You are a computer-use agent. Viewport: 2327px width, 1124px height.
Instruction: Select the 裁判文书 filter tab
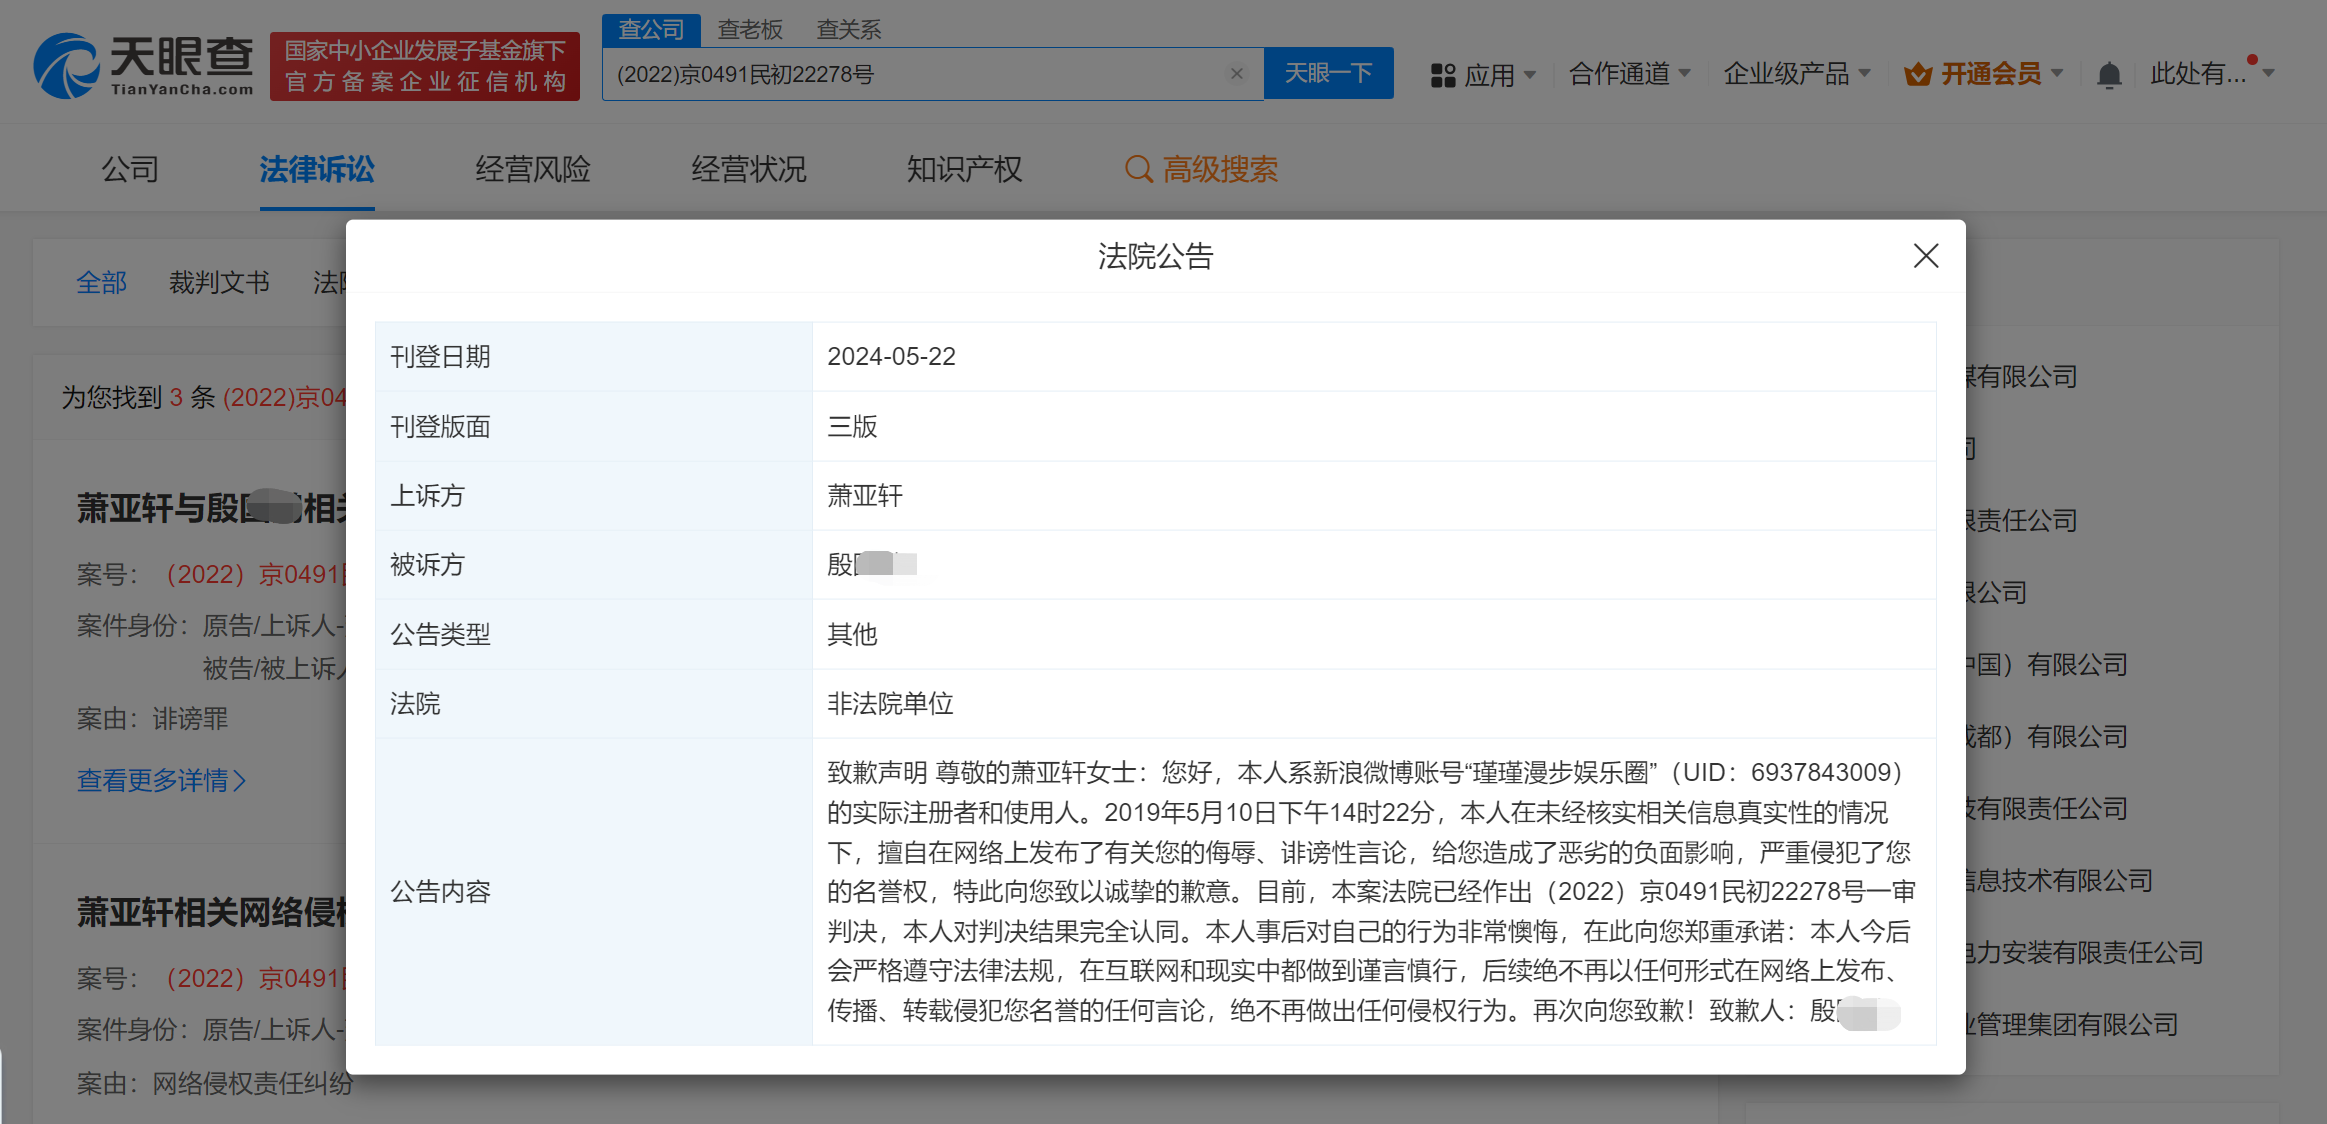[x=219, y=282]
